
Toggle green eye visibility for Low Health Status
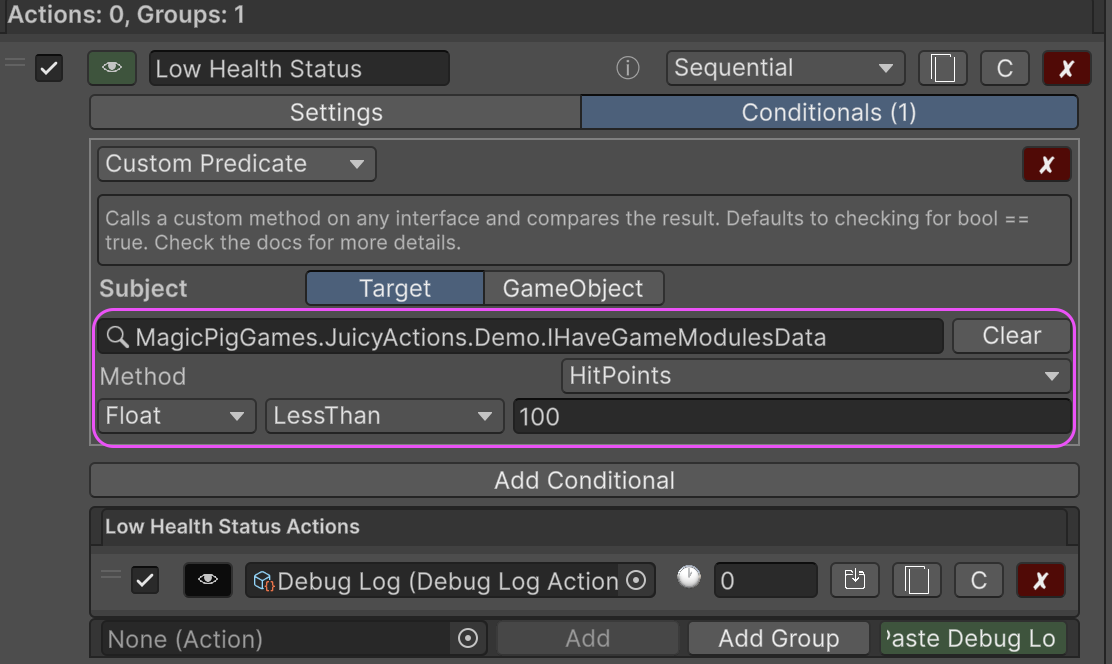(x=112, y=68)
